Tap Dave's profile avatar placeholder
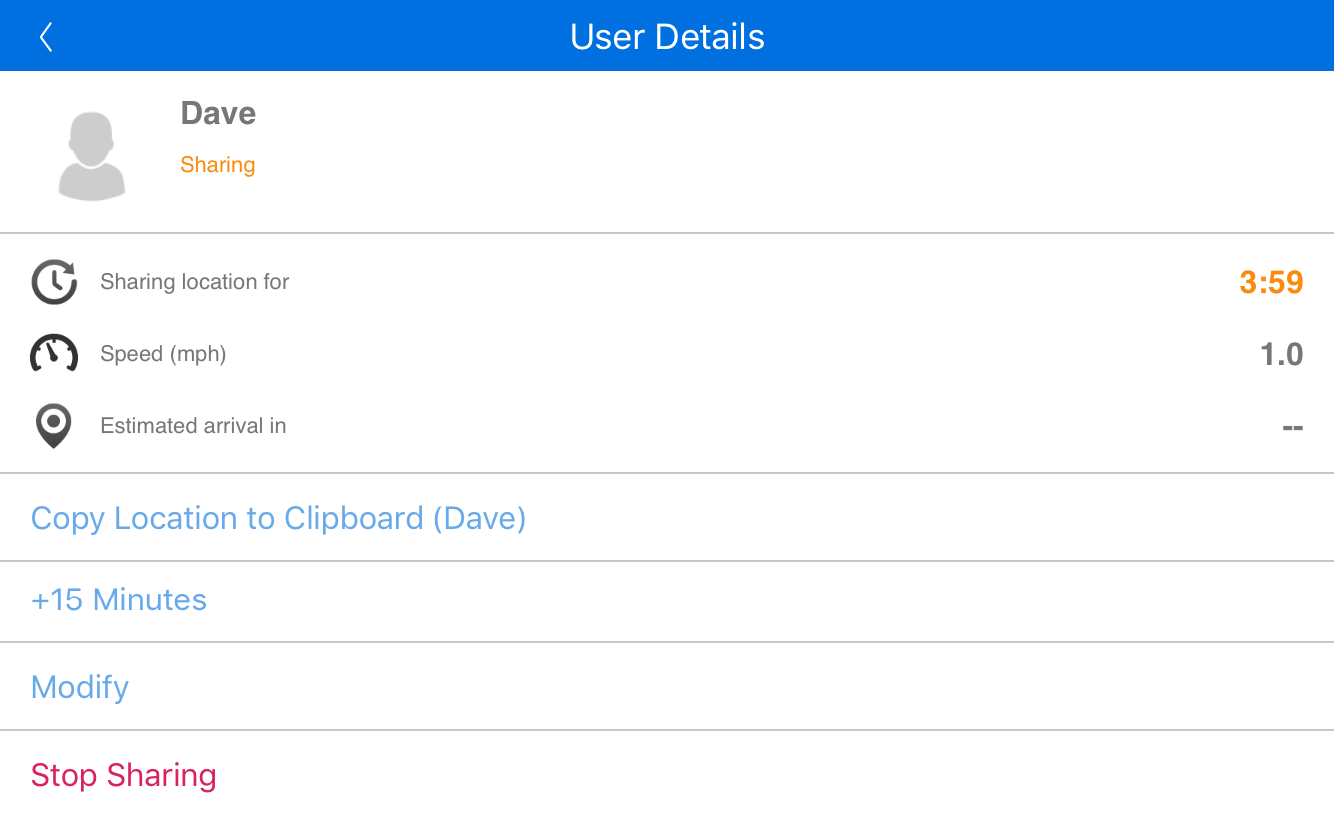1334x815 pixels. [x=92, y=156]
